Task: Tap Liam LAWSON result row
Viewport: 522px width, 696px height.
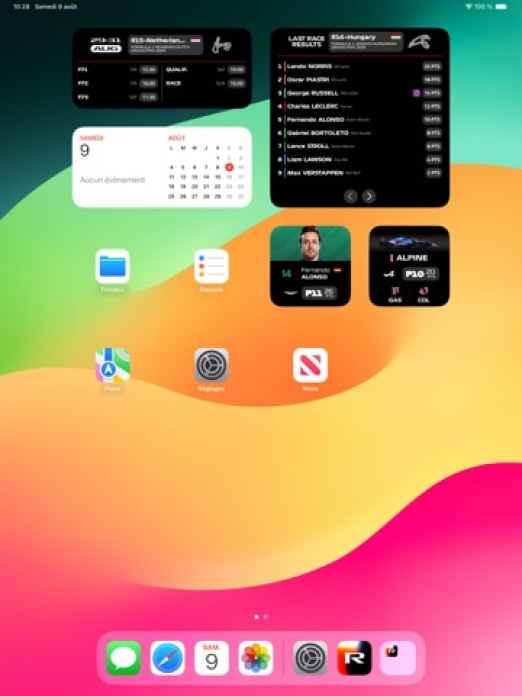Action: (x=360, y=159)
